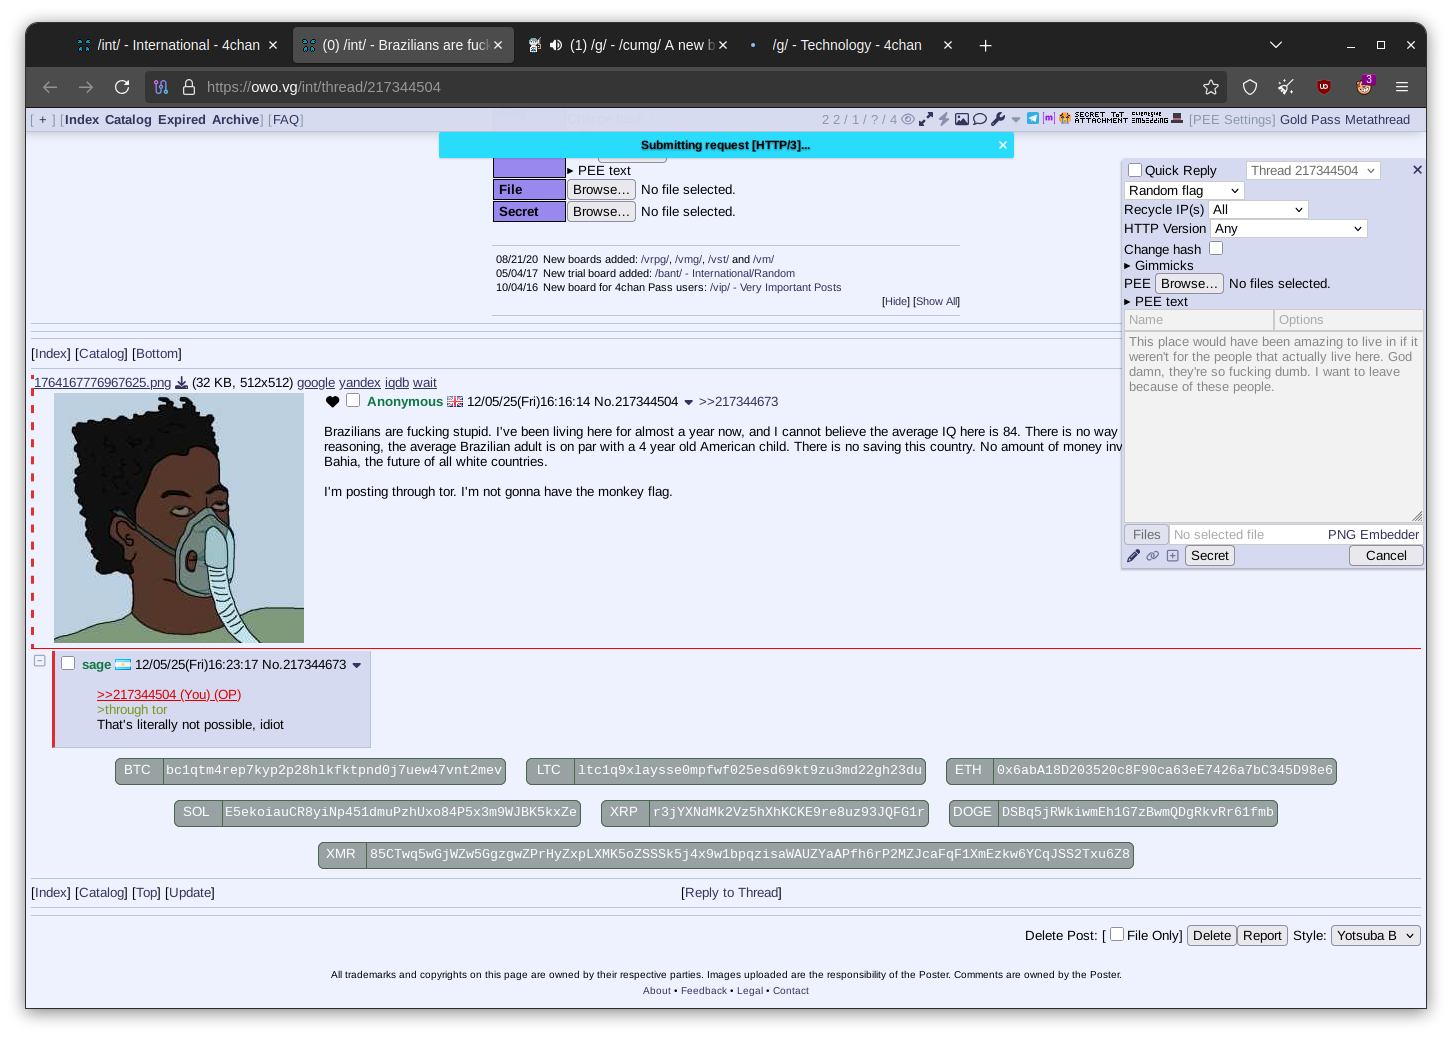Click the pencil icon in Quick Reply
Image resolution: width=1452 pixels, height=1037 pixels.
1133,556
